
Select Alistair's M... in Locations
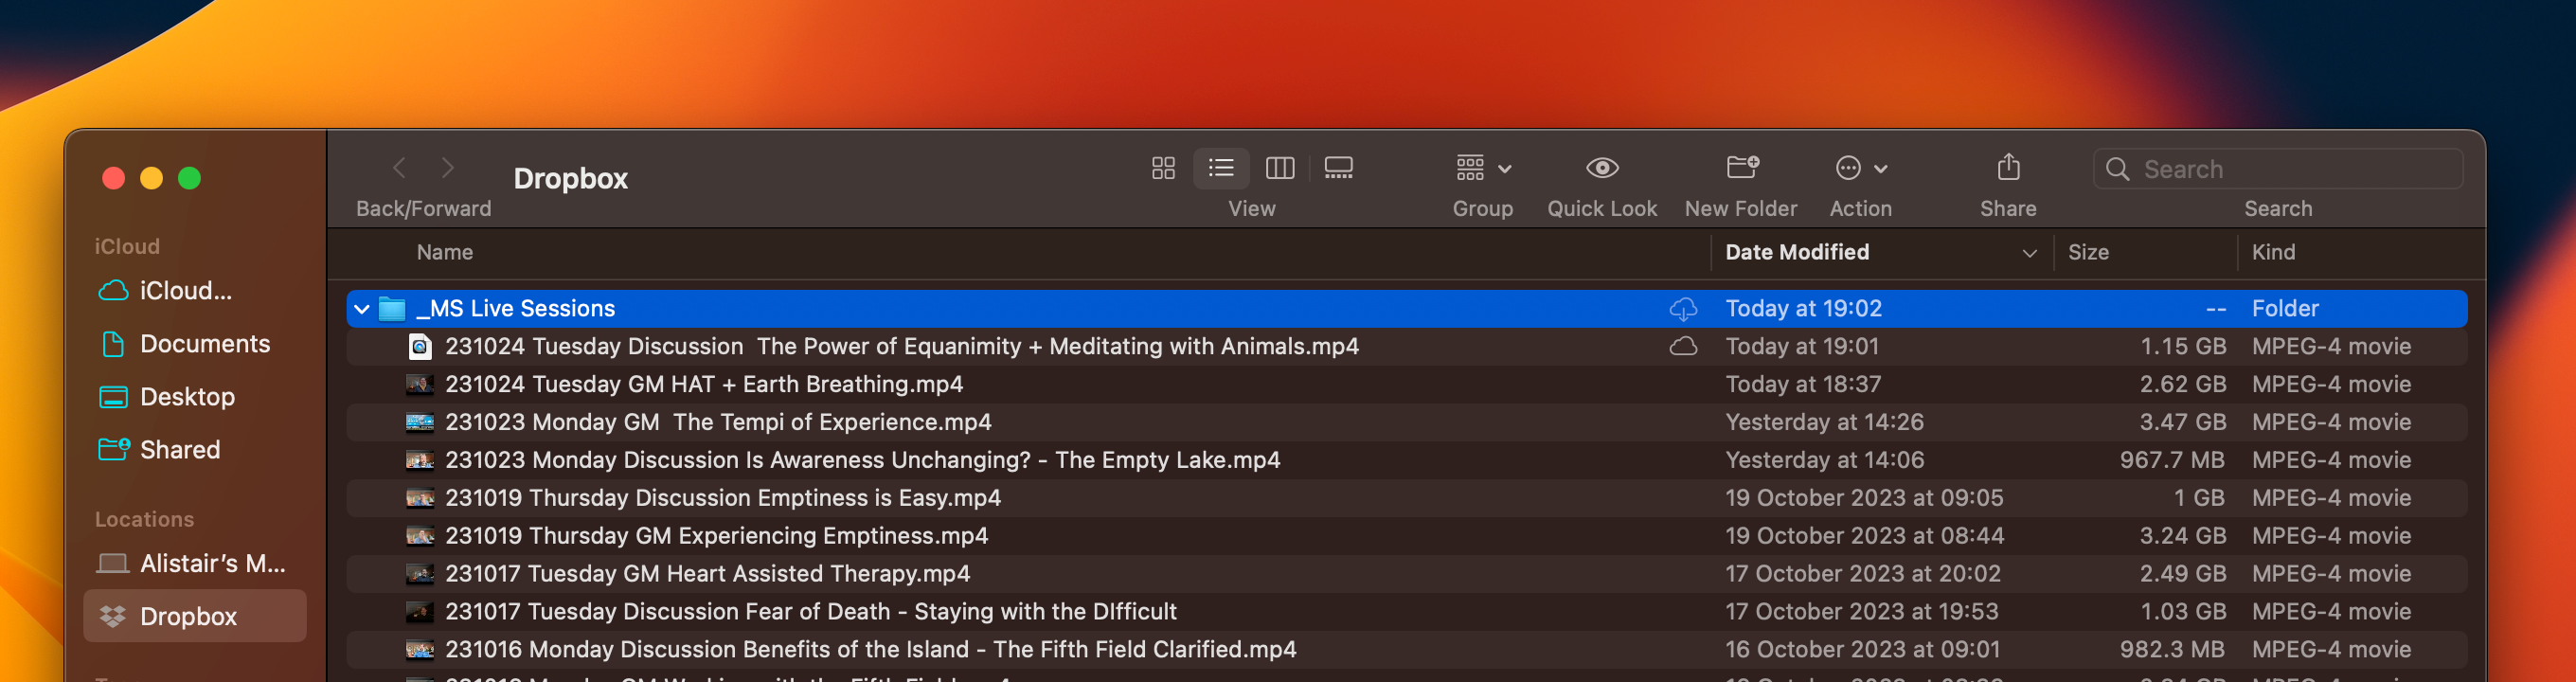[x=193, y=564]
